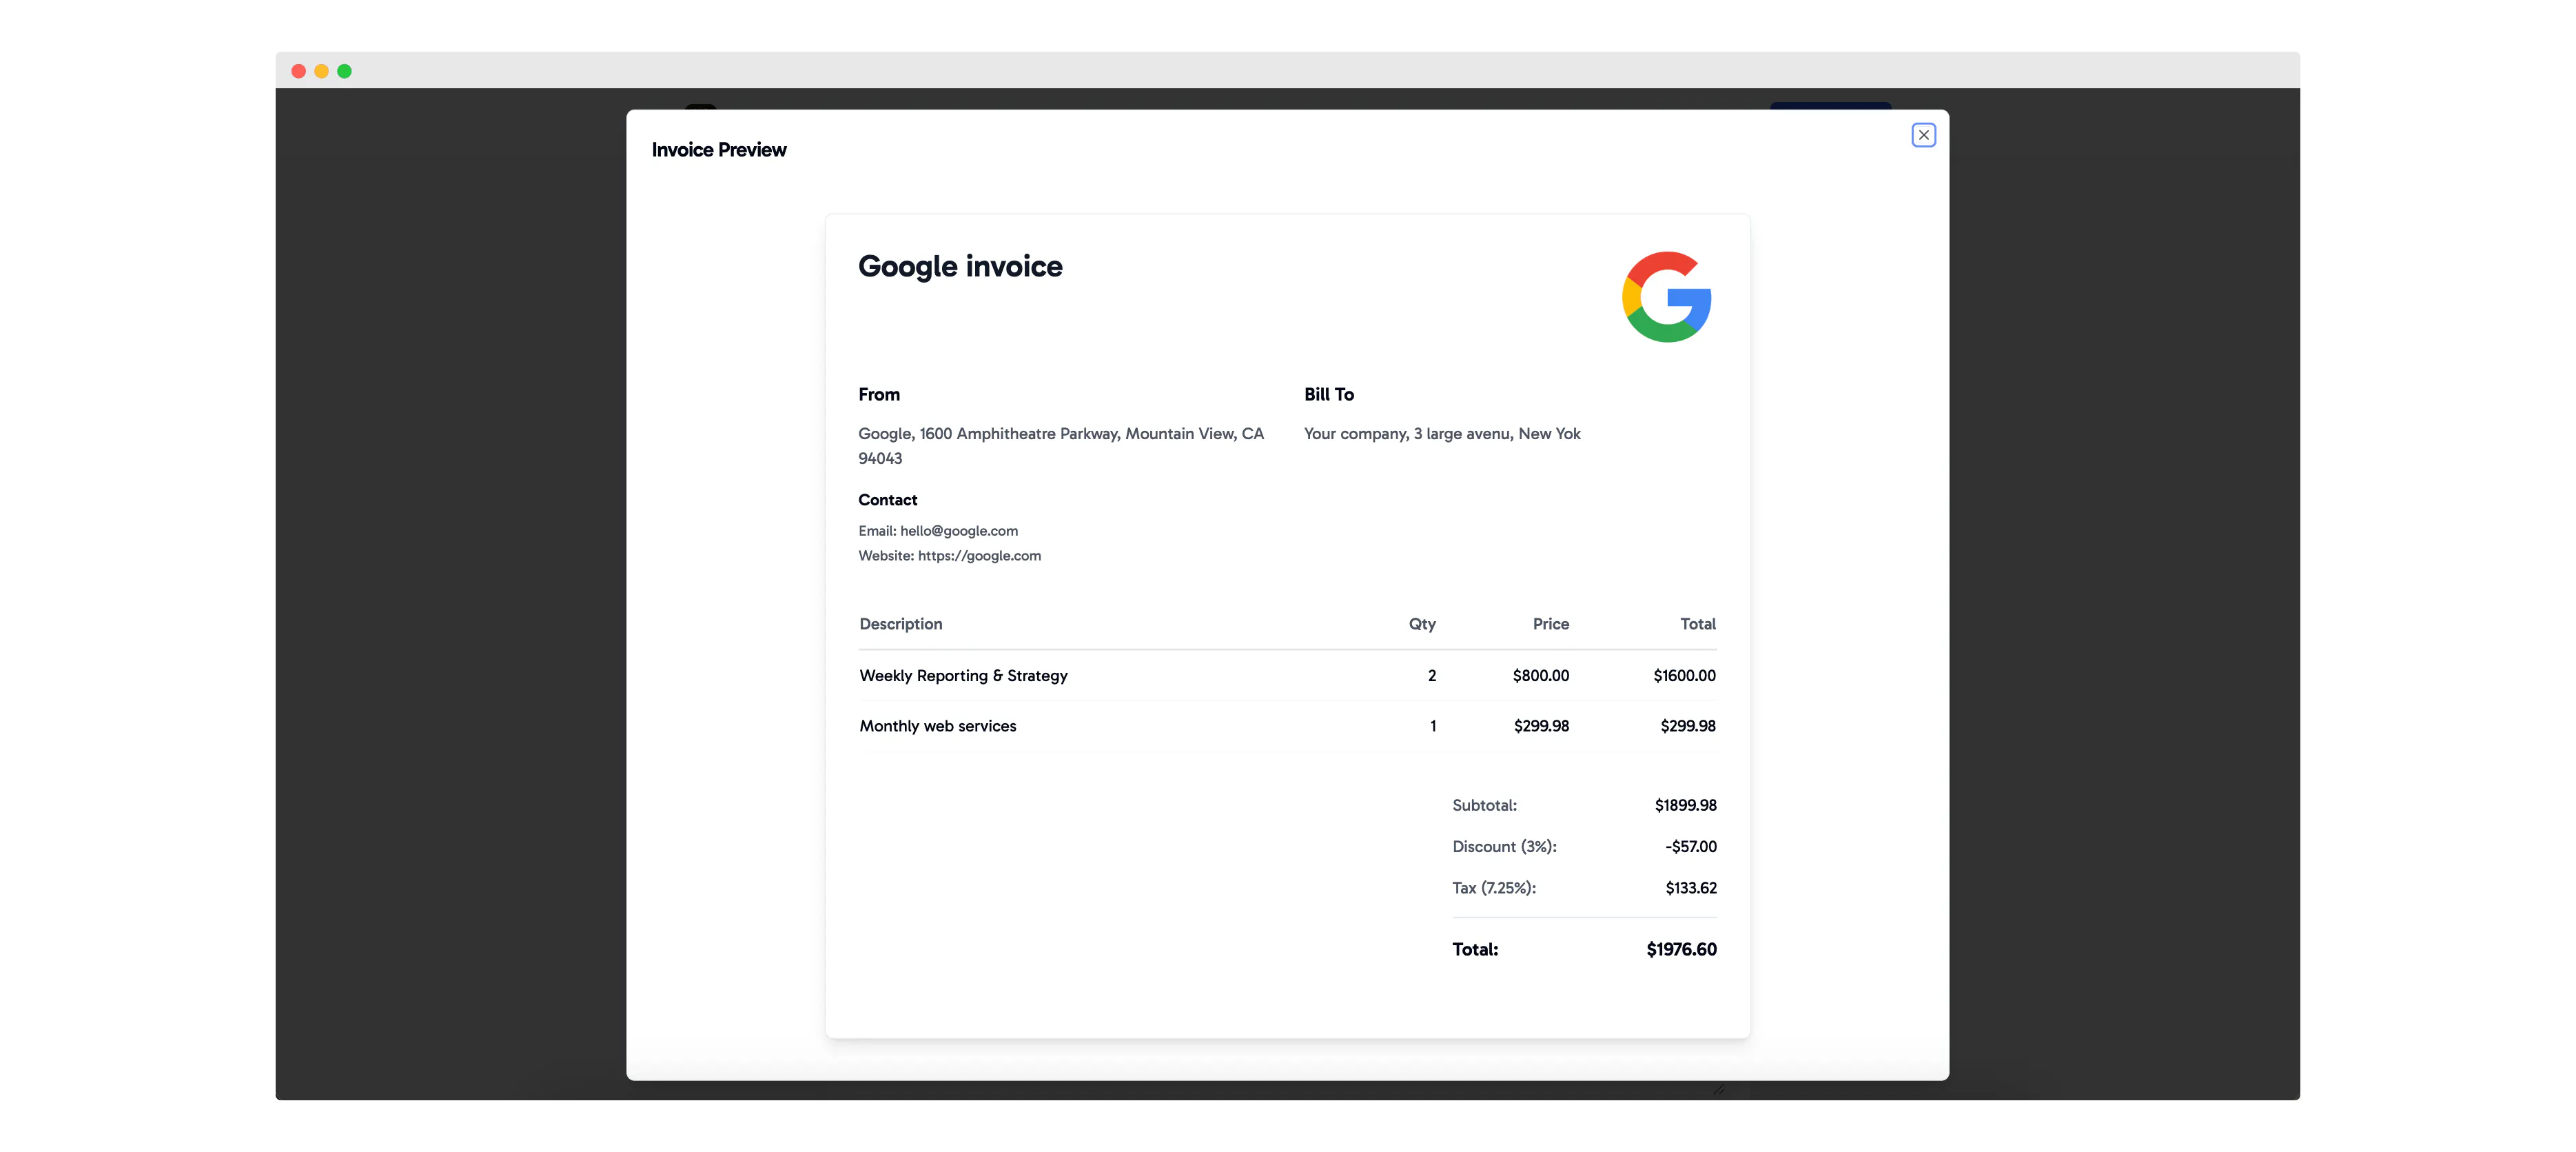The image size is (2576, 1152).
Task: Click the $1899.98 subtotal value
Action: tap(1685, 805)
